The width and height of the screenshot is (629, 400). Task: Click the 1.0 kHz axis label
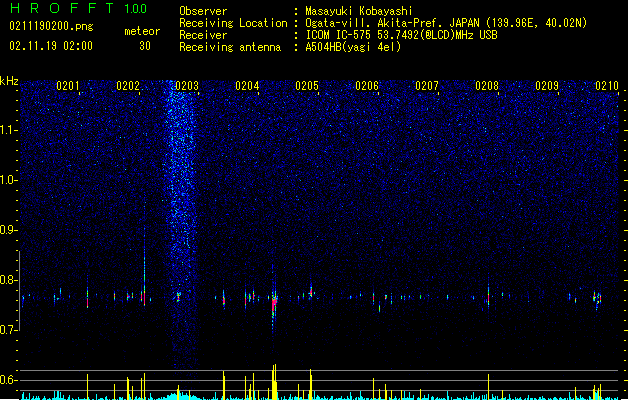click(9, 180)
